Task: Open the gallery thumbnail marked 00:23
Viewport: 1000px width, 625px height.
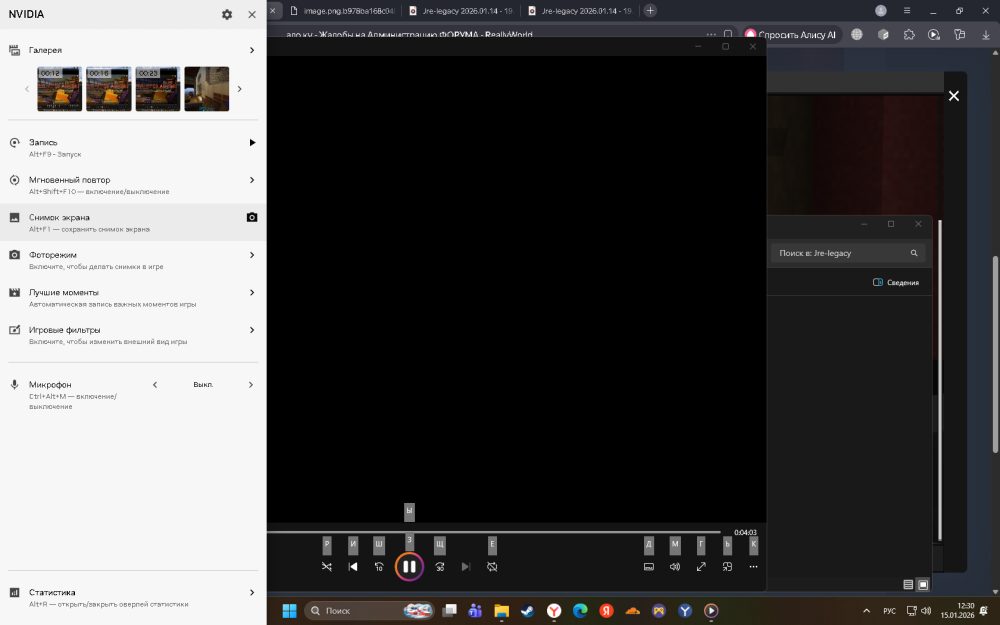Action: pos(158,89)
